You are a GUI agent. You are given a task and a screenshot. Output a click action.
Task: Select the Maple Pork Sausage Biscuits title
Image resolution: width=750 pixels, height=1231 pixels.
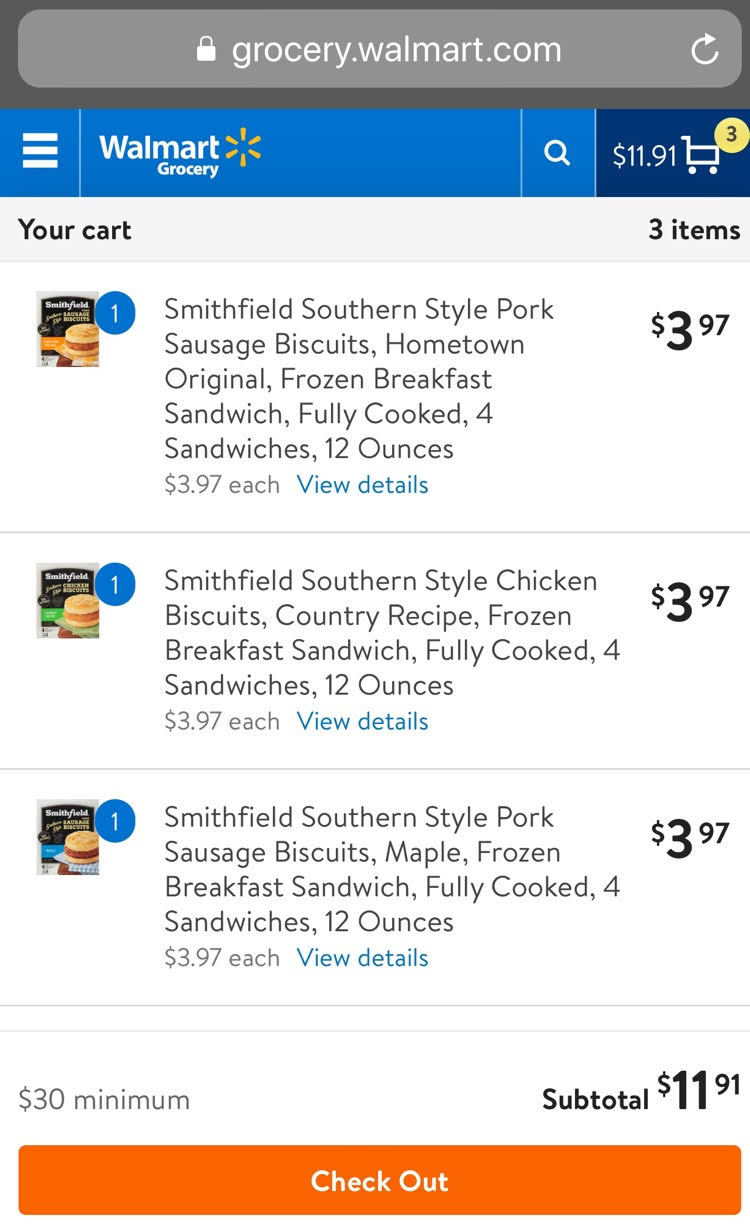[x=390, y=869]
